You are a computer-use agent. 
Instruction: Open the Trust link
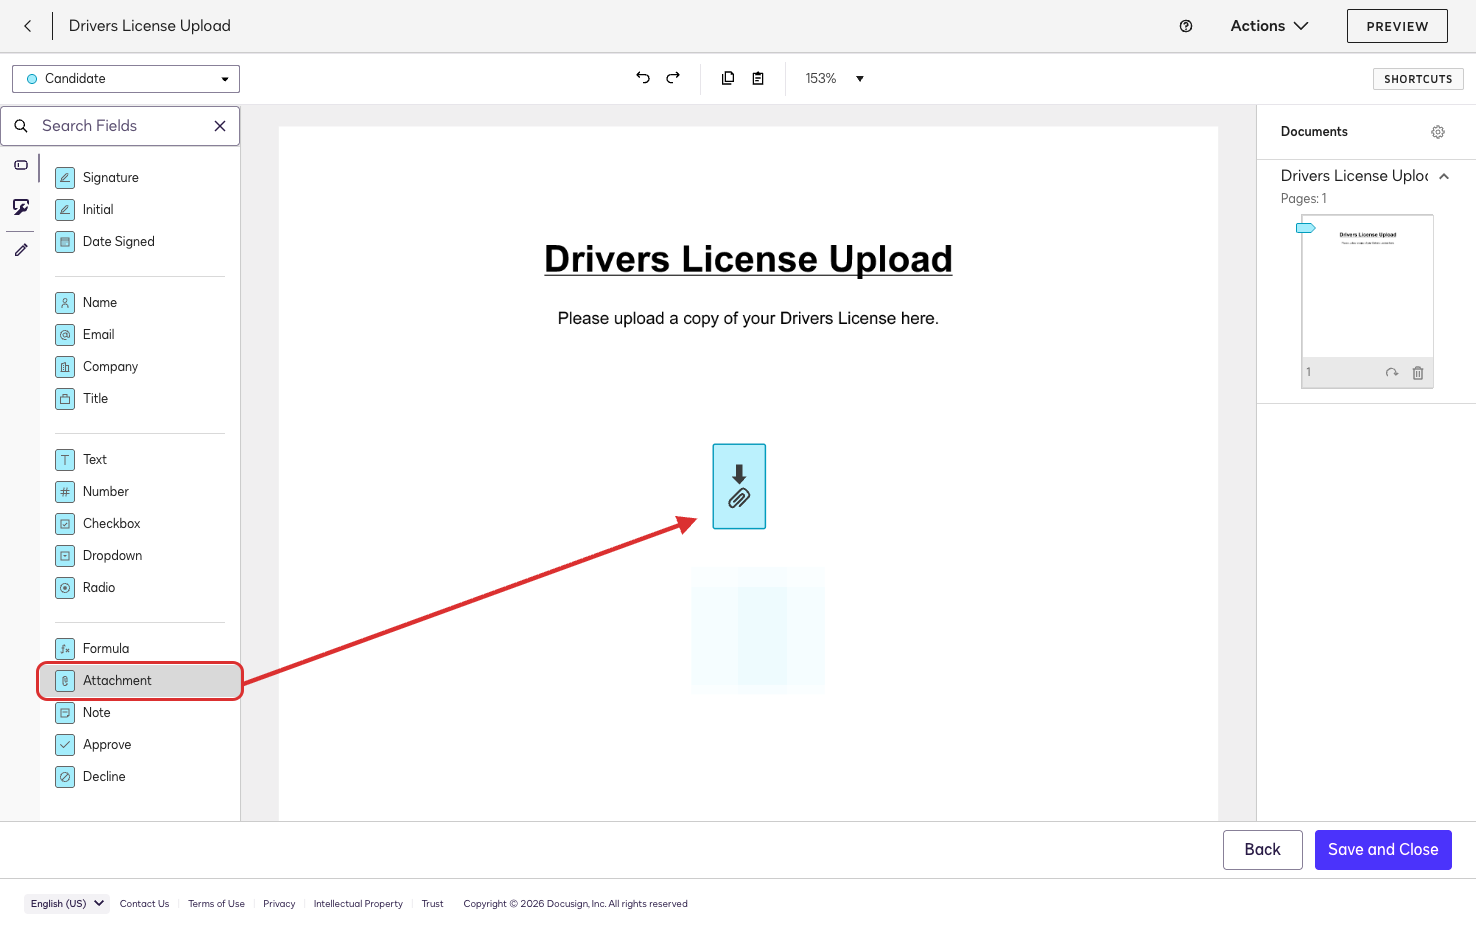point(432,904)
